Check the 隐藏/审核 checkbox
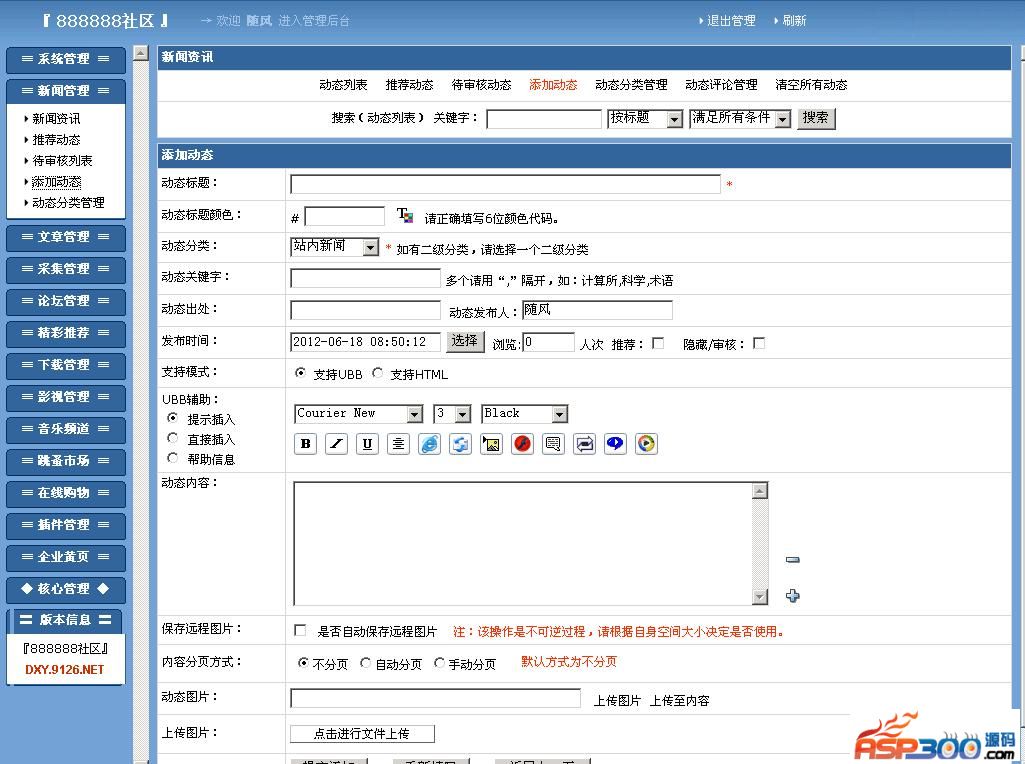This screenshot has height=764, width=1025. coord(759,343)
